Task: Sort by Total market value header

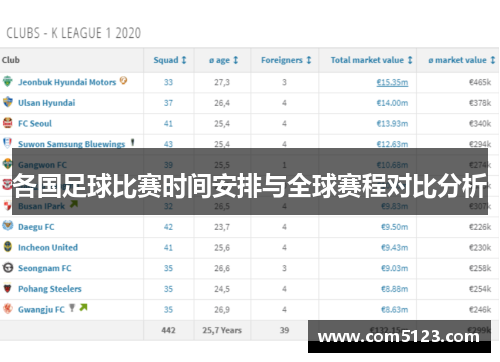Action: click(x=371, y=60)
